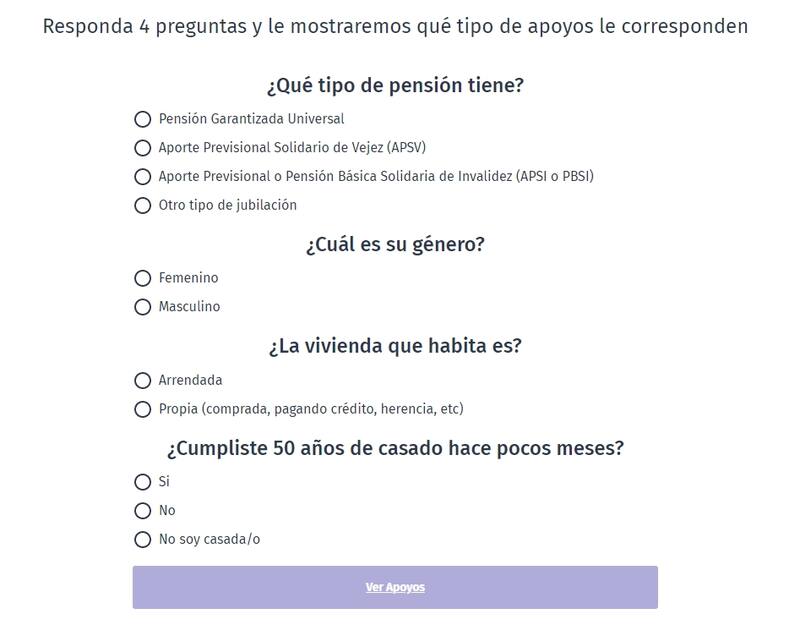
Task: Mark the housing as Arrendada
Action: coord(142,380)
